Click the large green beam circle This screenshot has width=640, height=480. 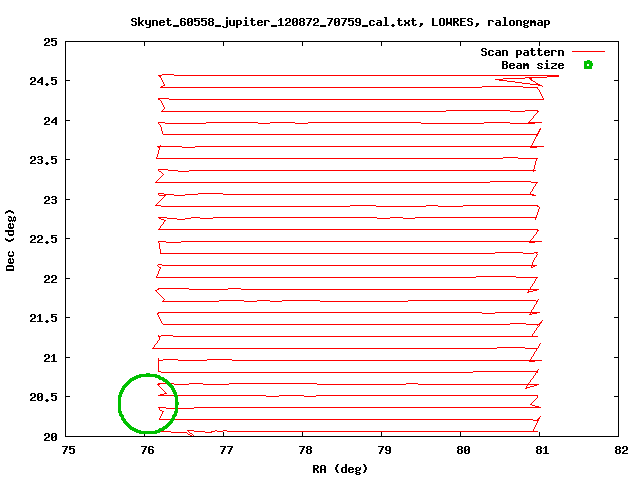click(148, 403)
